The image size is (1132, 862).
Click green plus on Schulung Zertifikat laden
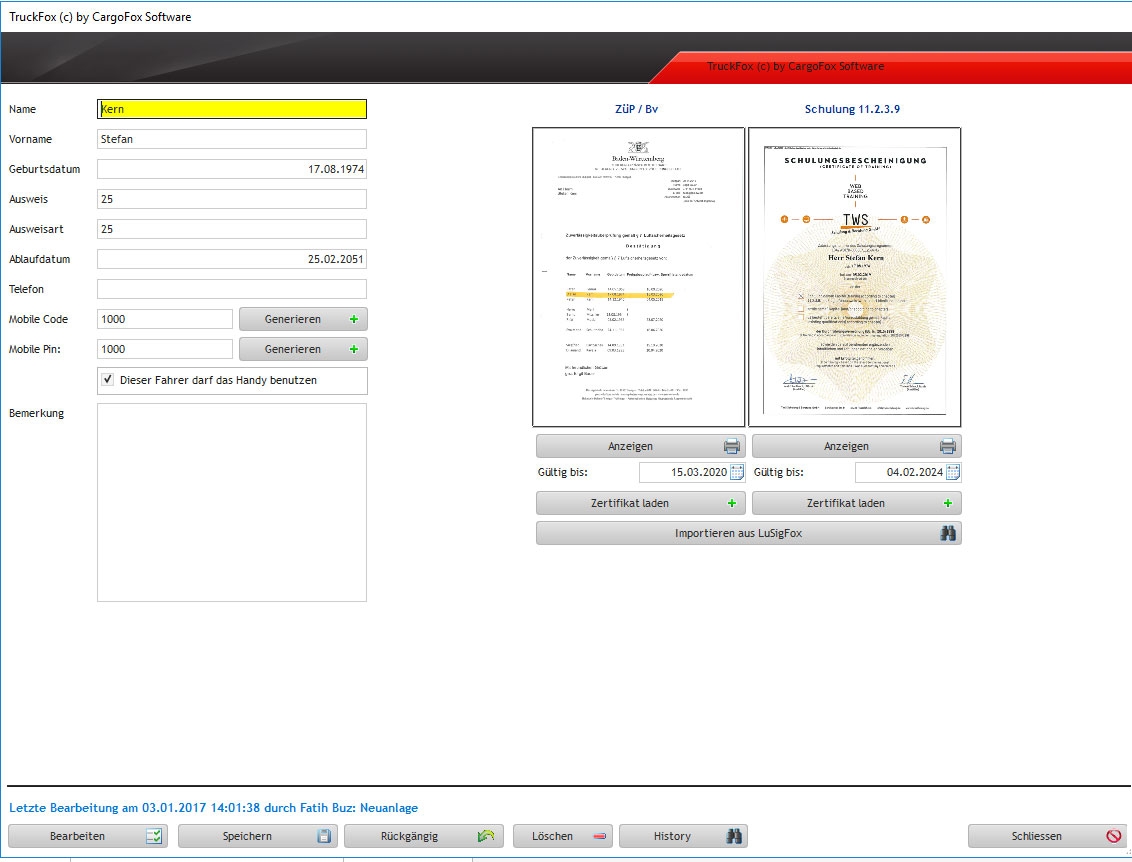948,503
